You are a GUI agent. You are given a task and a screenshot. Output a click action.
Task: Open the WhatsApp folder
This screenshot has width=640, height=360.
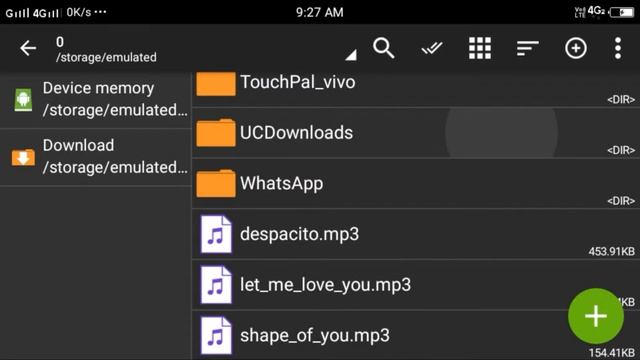pos(416,184)
